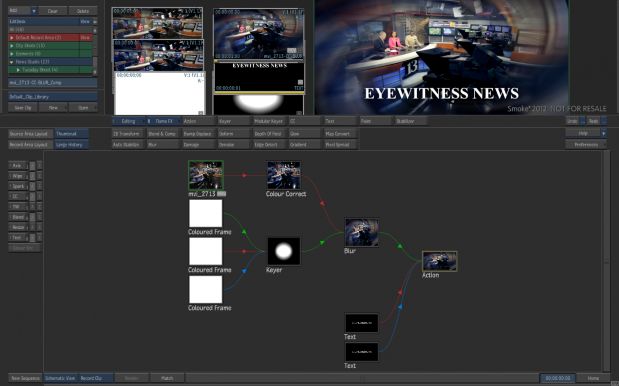619x386 pixels.
Task: Select the mxi_2713 source clip node
Action: 206,175
